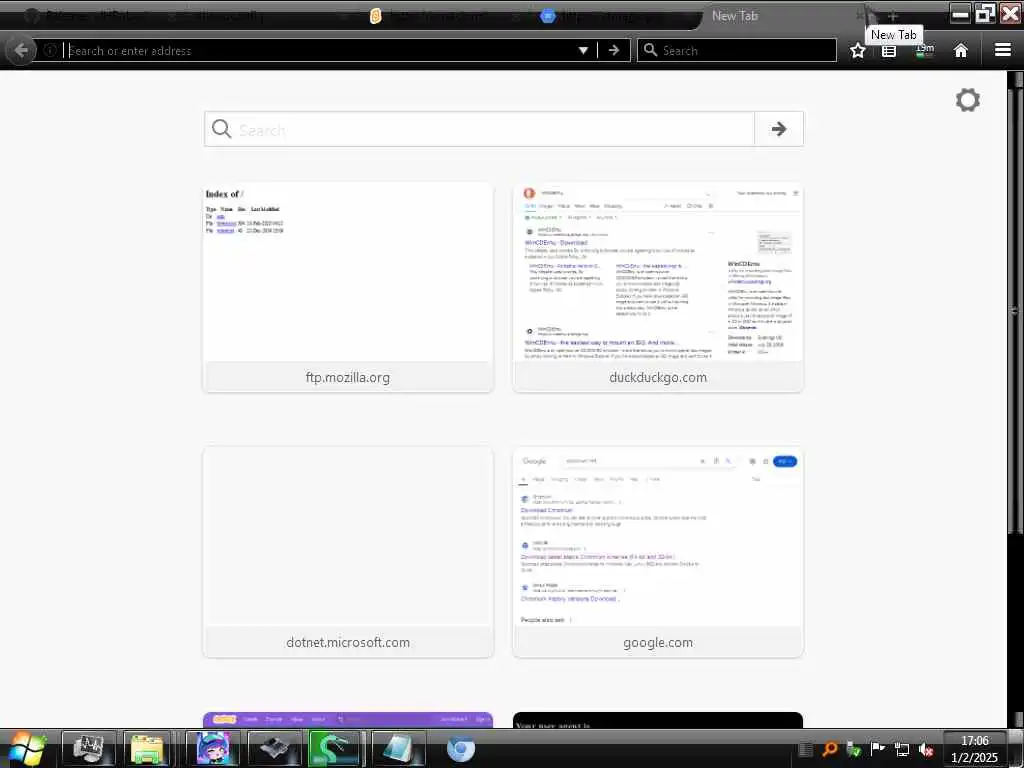1024x768 pixels.
Task: Open the notepad taskbar app
Action: tap(398, 748)
